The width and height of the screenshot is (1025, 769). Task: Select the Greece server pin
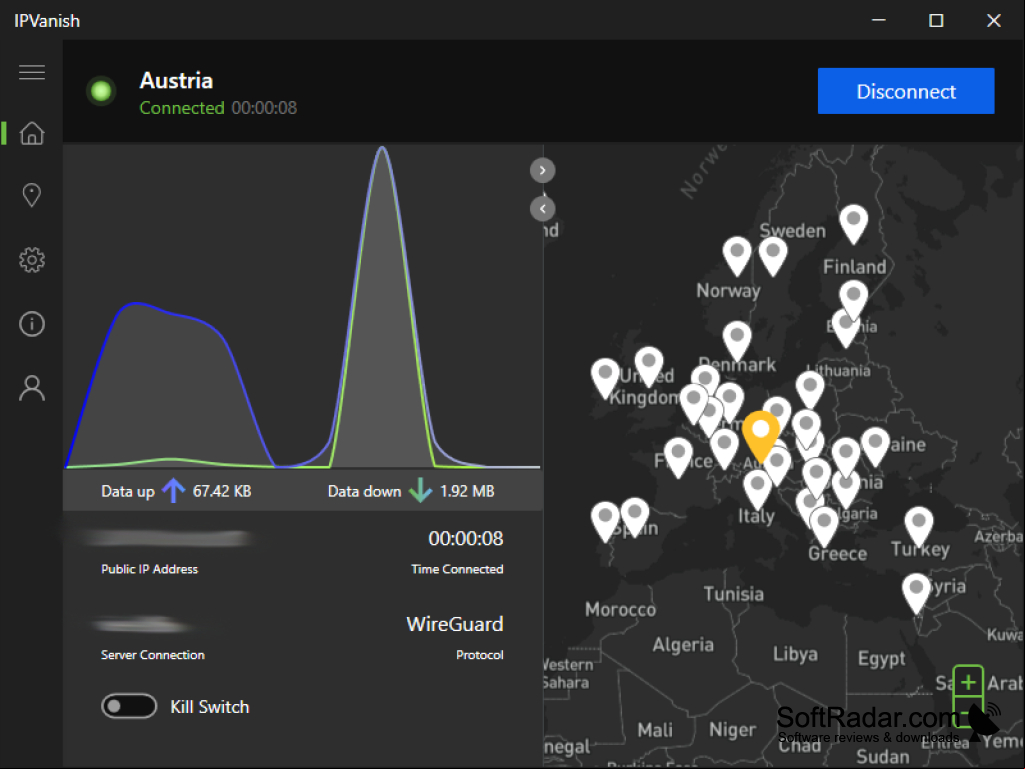824,526
